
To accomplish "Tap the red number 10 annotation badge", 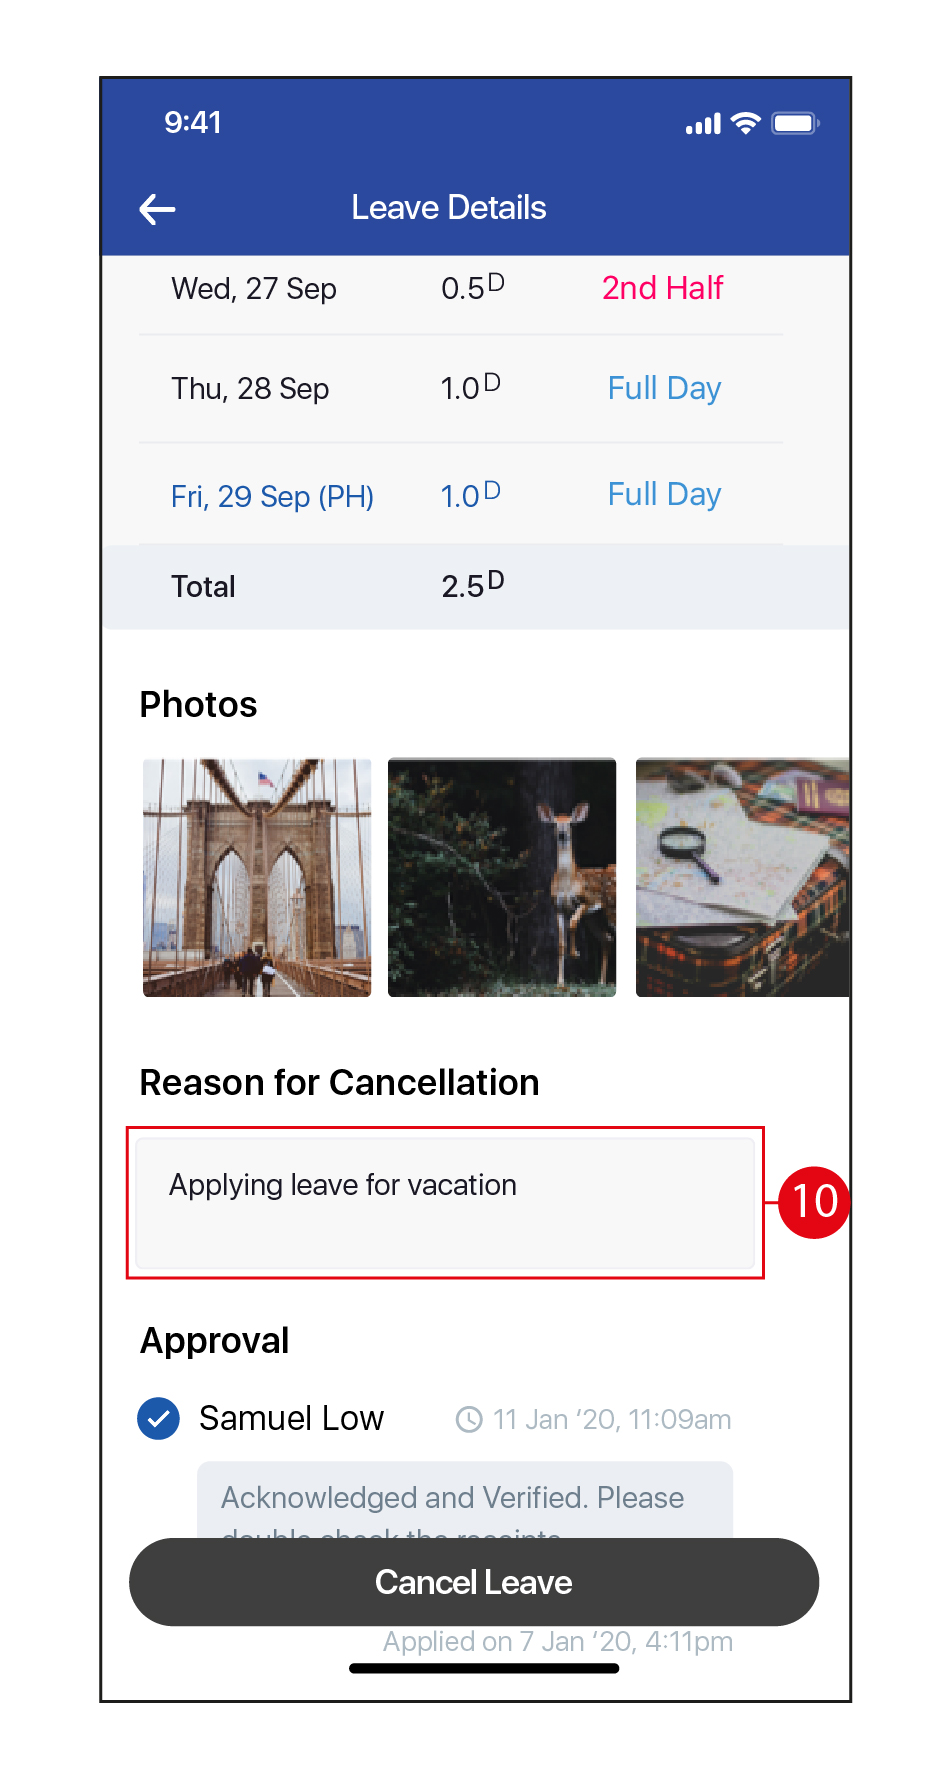I will (814, 1201).
